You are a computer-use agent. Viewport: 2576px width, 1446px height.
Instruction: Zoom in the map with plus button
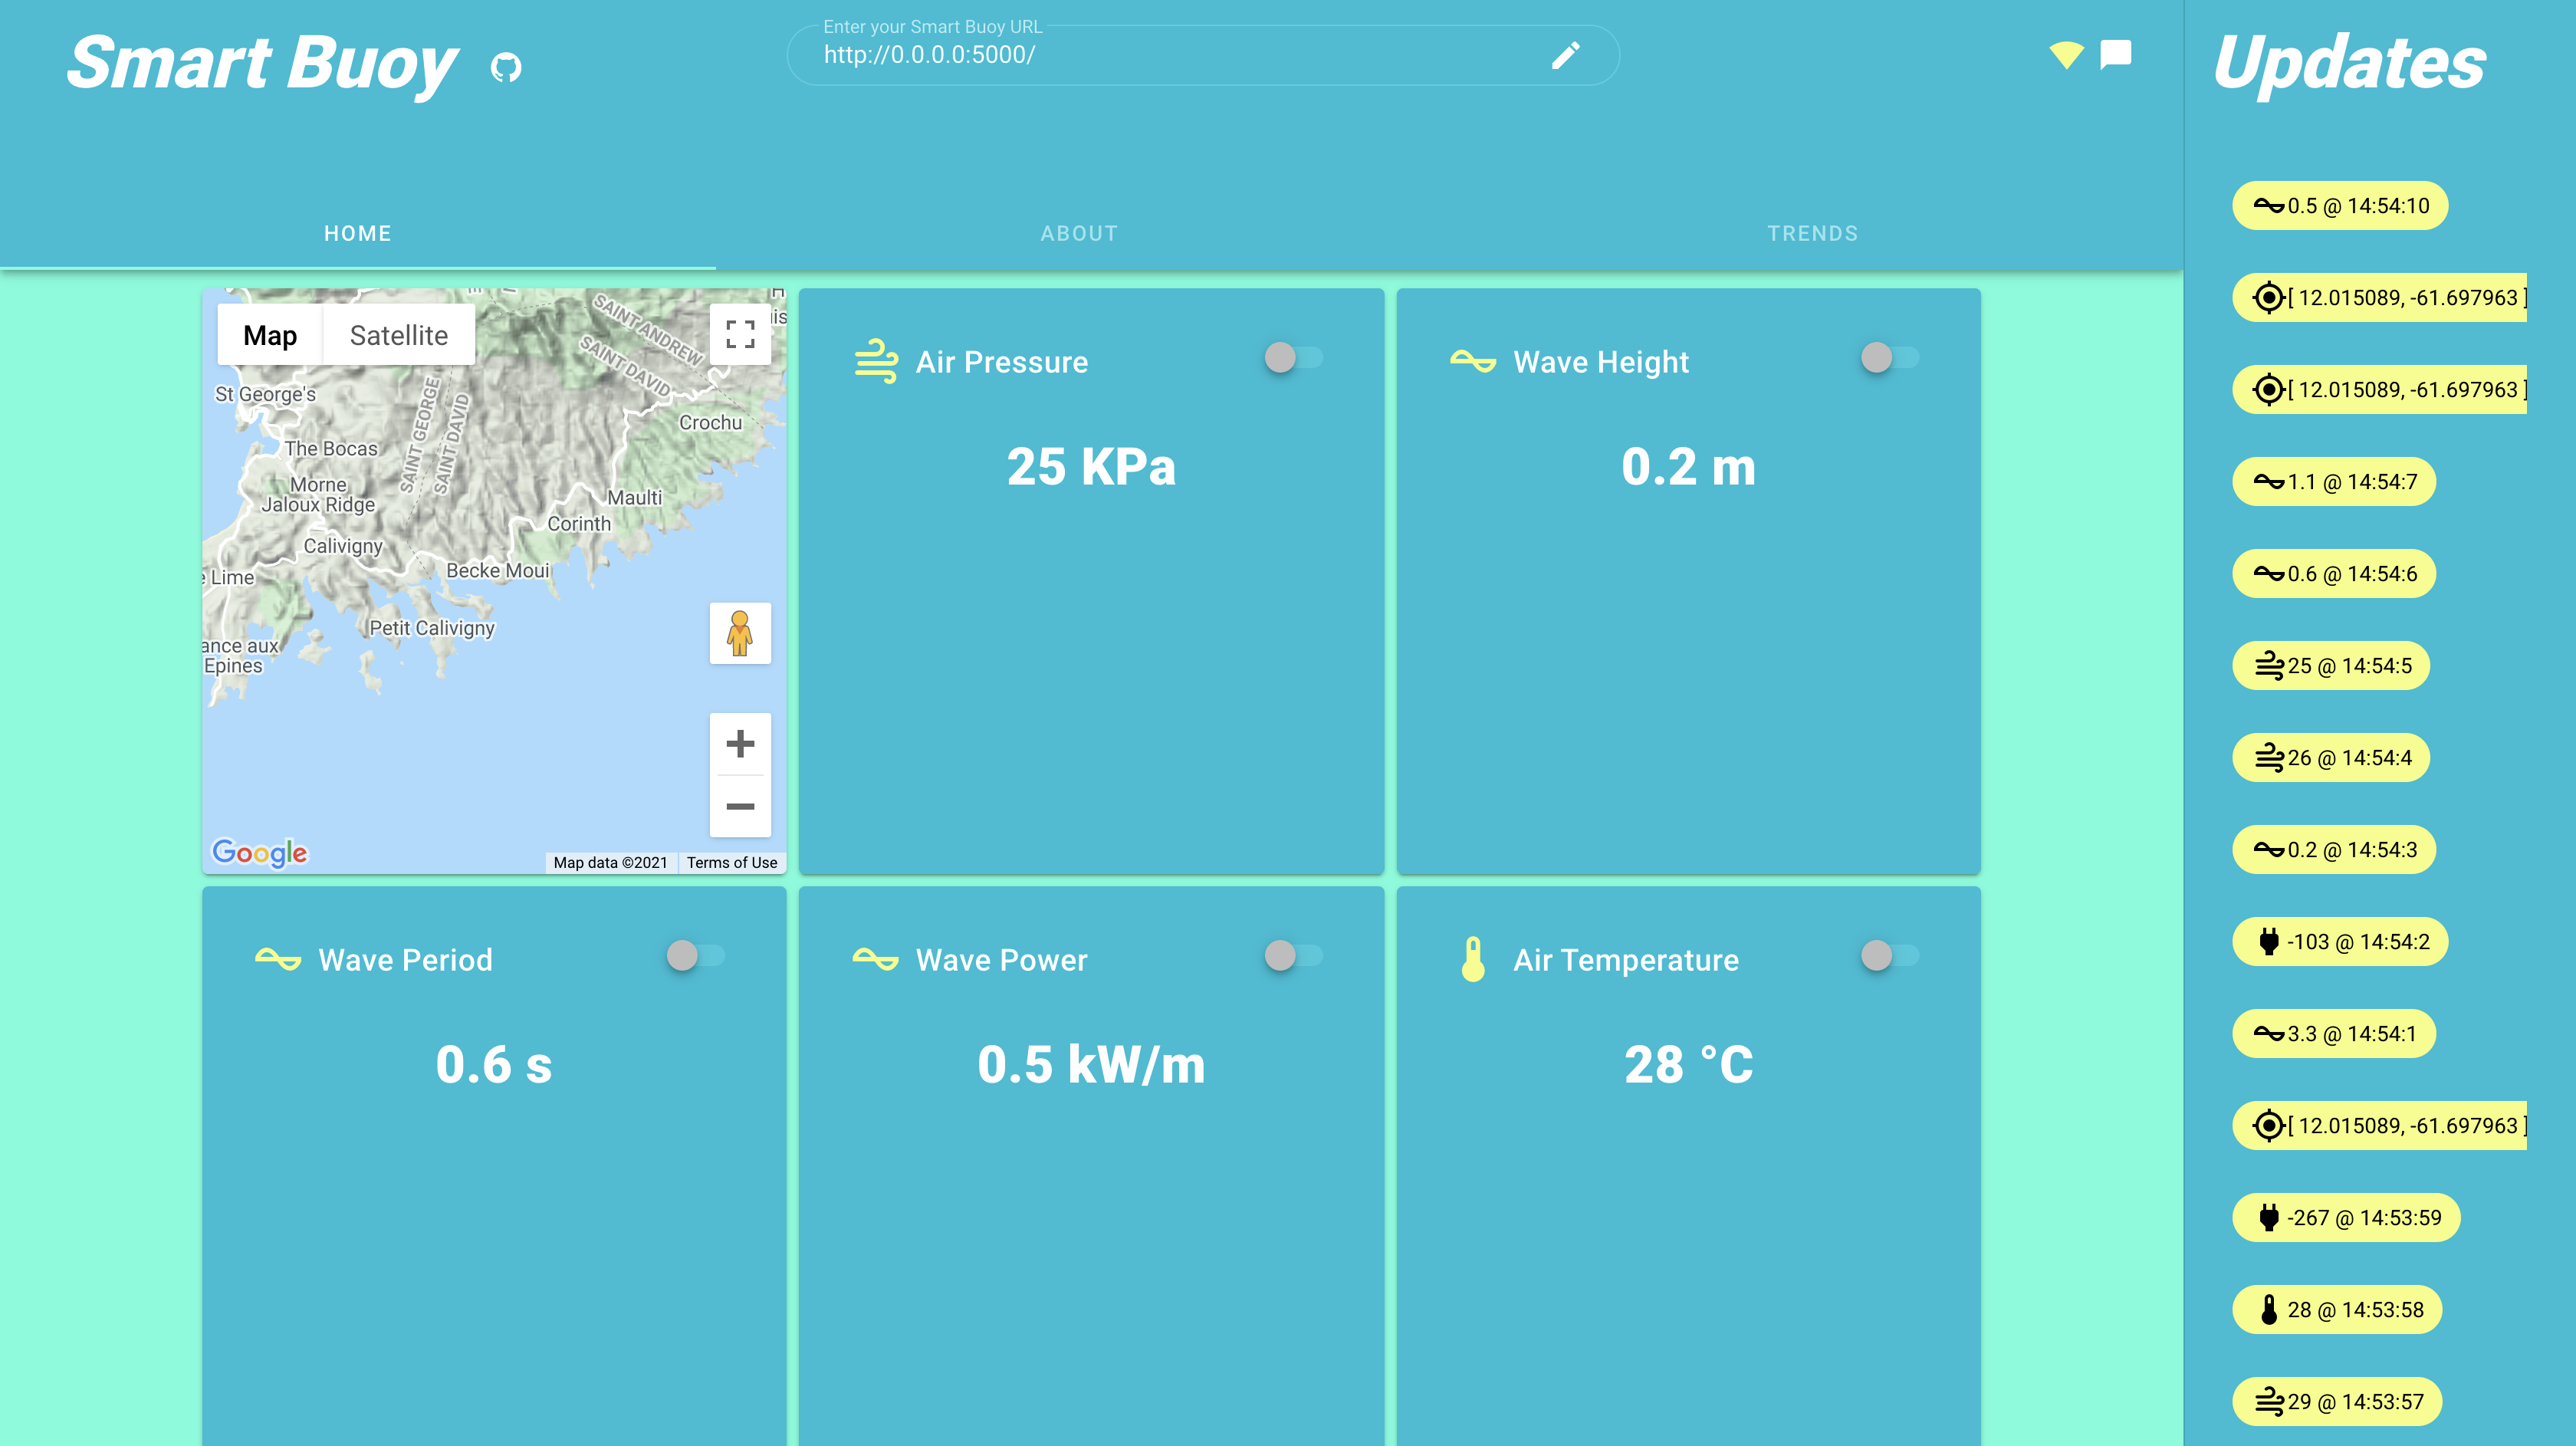point(740,744)
